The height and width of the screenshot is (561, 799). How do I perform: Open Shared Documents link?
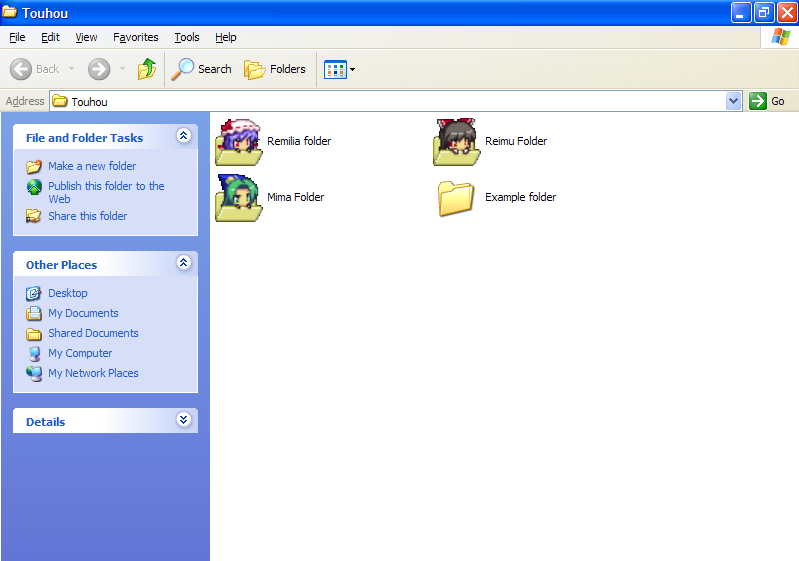pyautogui.click(x=93, y=333)
